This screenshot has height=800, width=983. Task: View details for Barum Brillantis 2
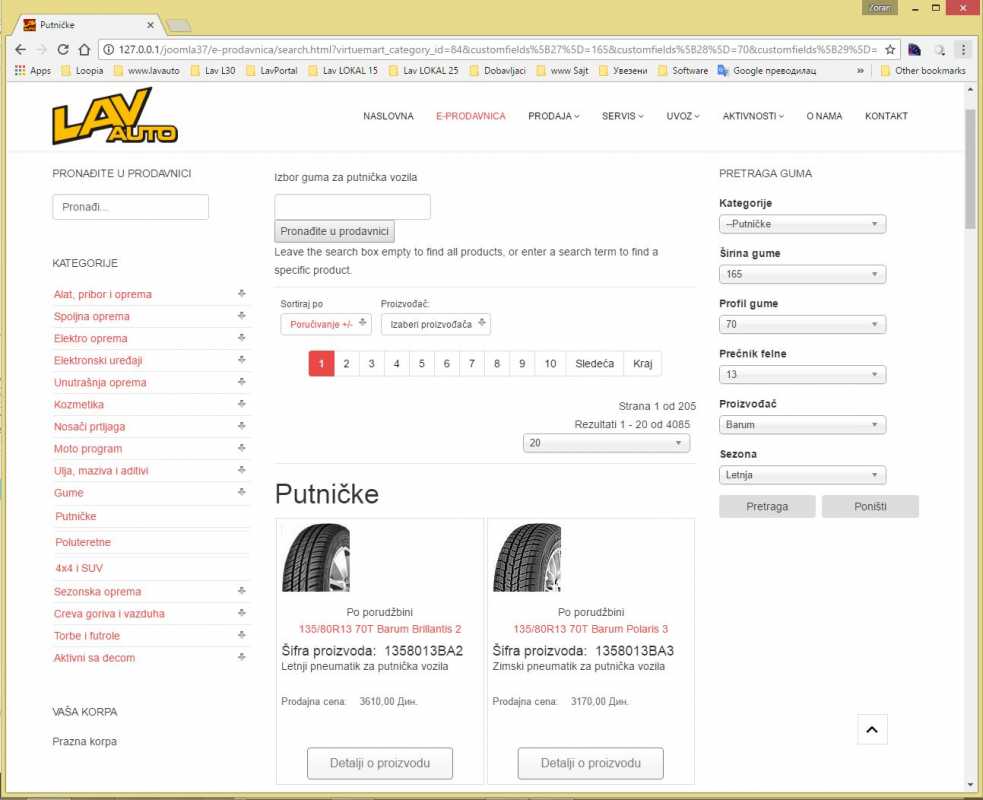click(380, 763)
